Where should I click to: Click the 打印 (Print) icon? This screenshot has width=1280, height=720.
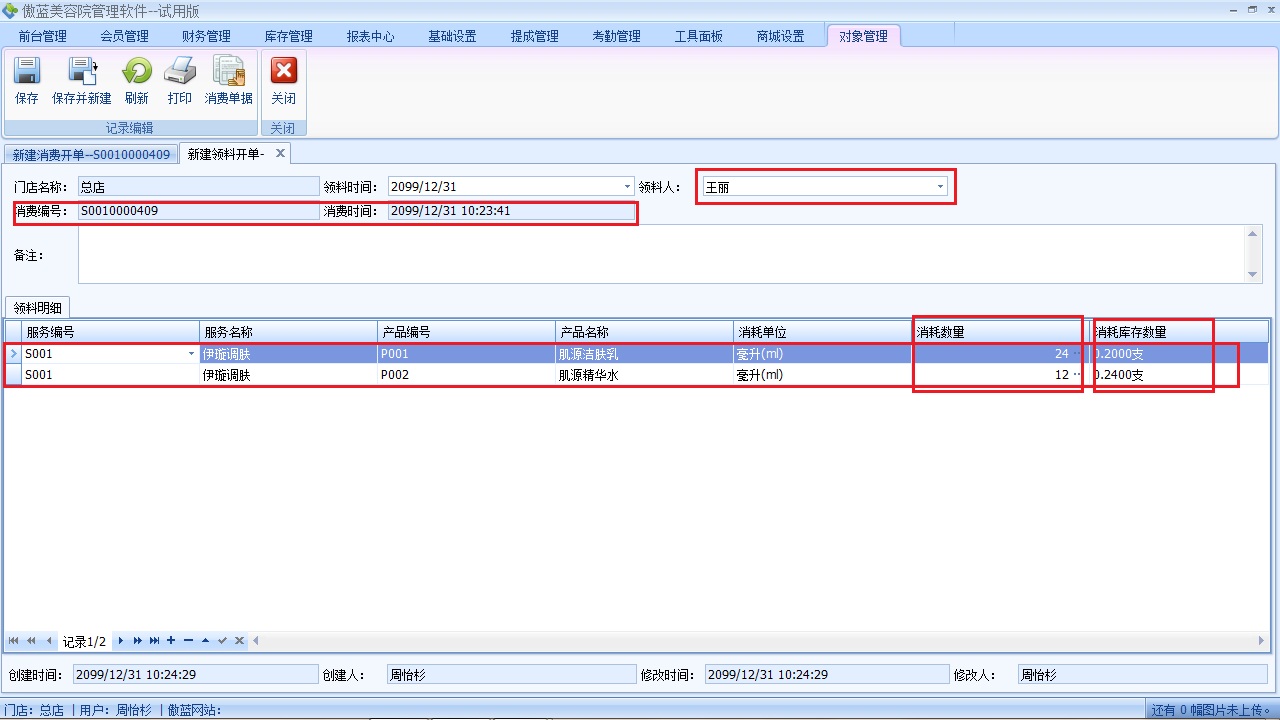pos(180,80)
